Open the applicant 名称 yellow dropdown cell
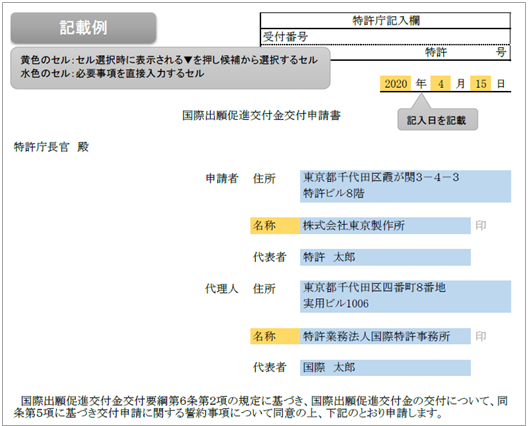Image resolution: width=528 pixels, height=426 pixels. click(x=275, y=226)
